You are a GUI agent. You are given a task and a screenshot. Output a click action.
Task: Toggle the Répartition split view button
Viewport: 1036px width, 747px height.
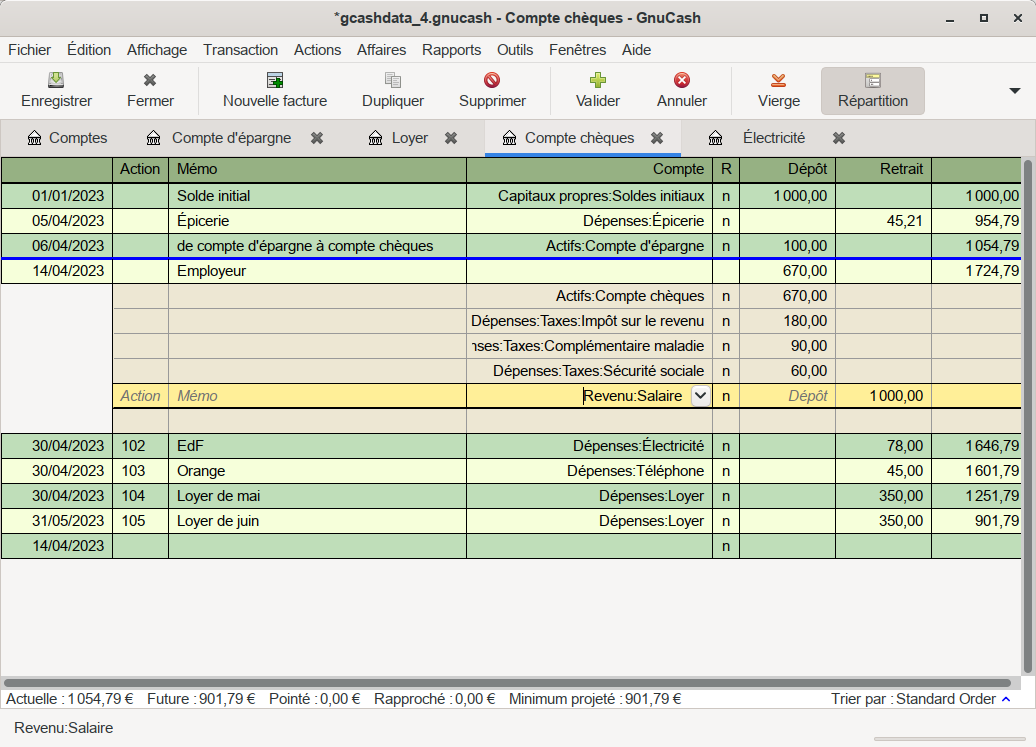[872, 90]
